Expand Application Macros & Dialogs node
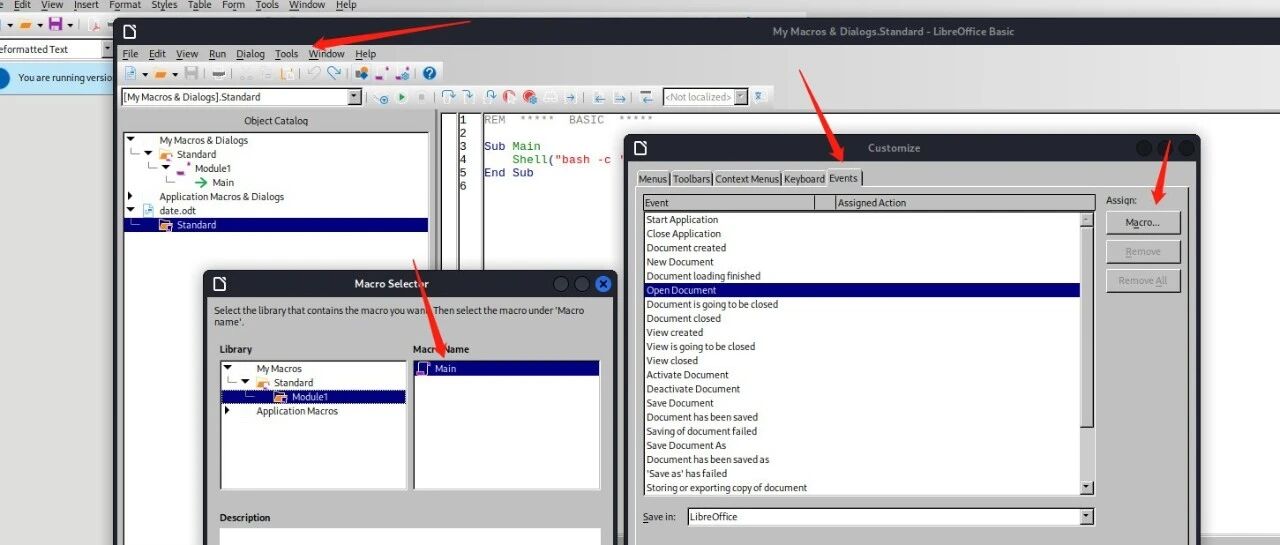Viewport: 1280px width, 545px height. (130, 197)
